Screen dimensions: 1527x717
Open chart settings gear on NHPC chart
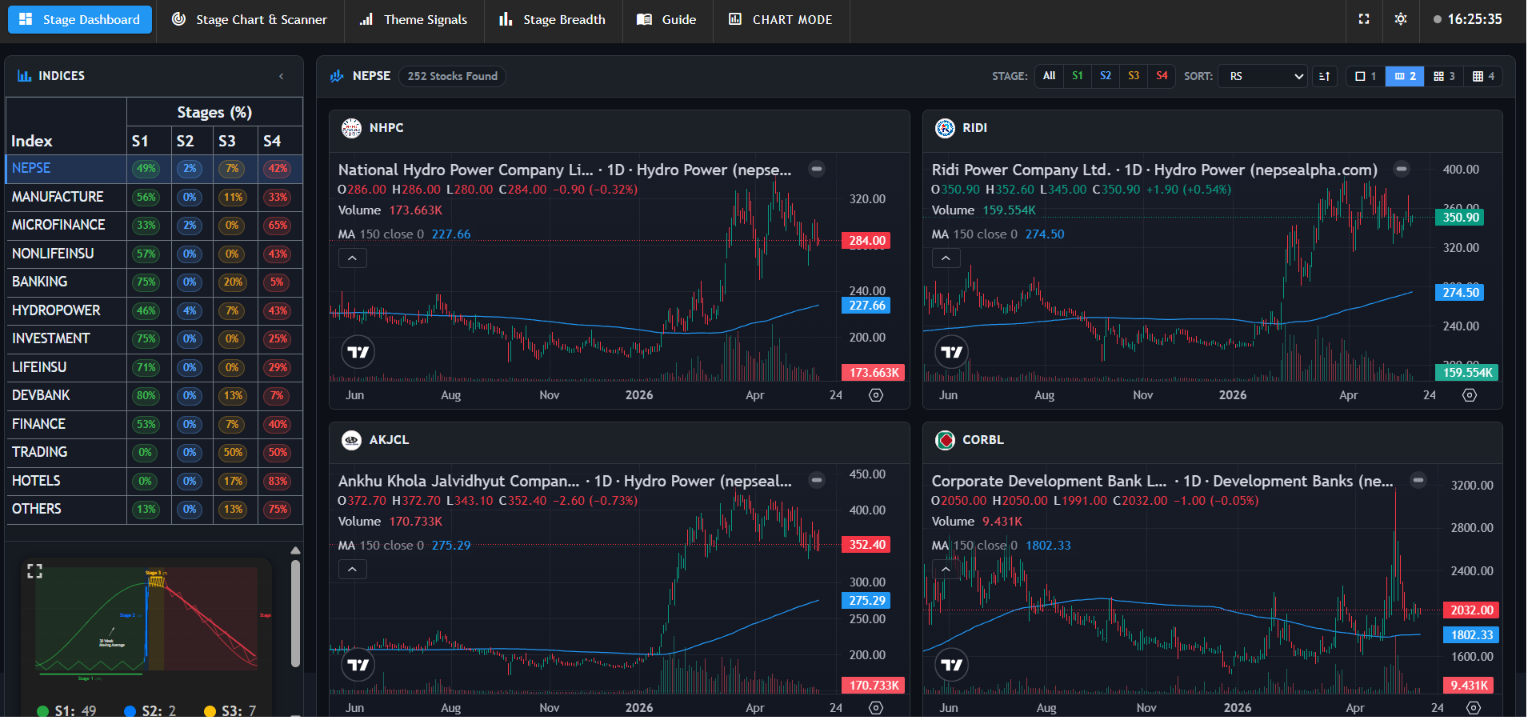tap(876, 395)
